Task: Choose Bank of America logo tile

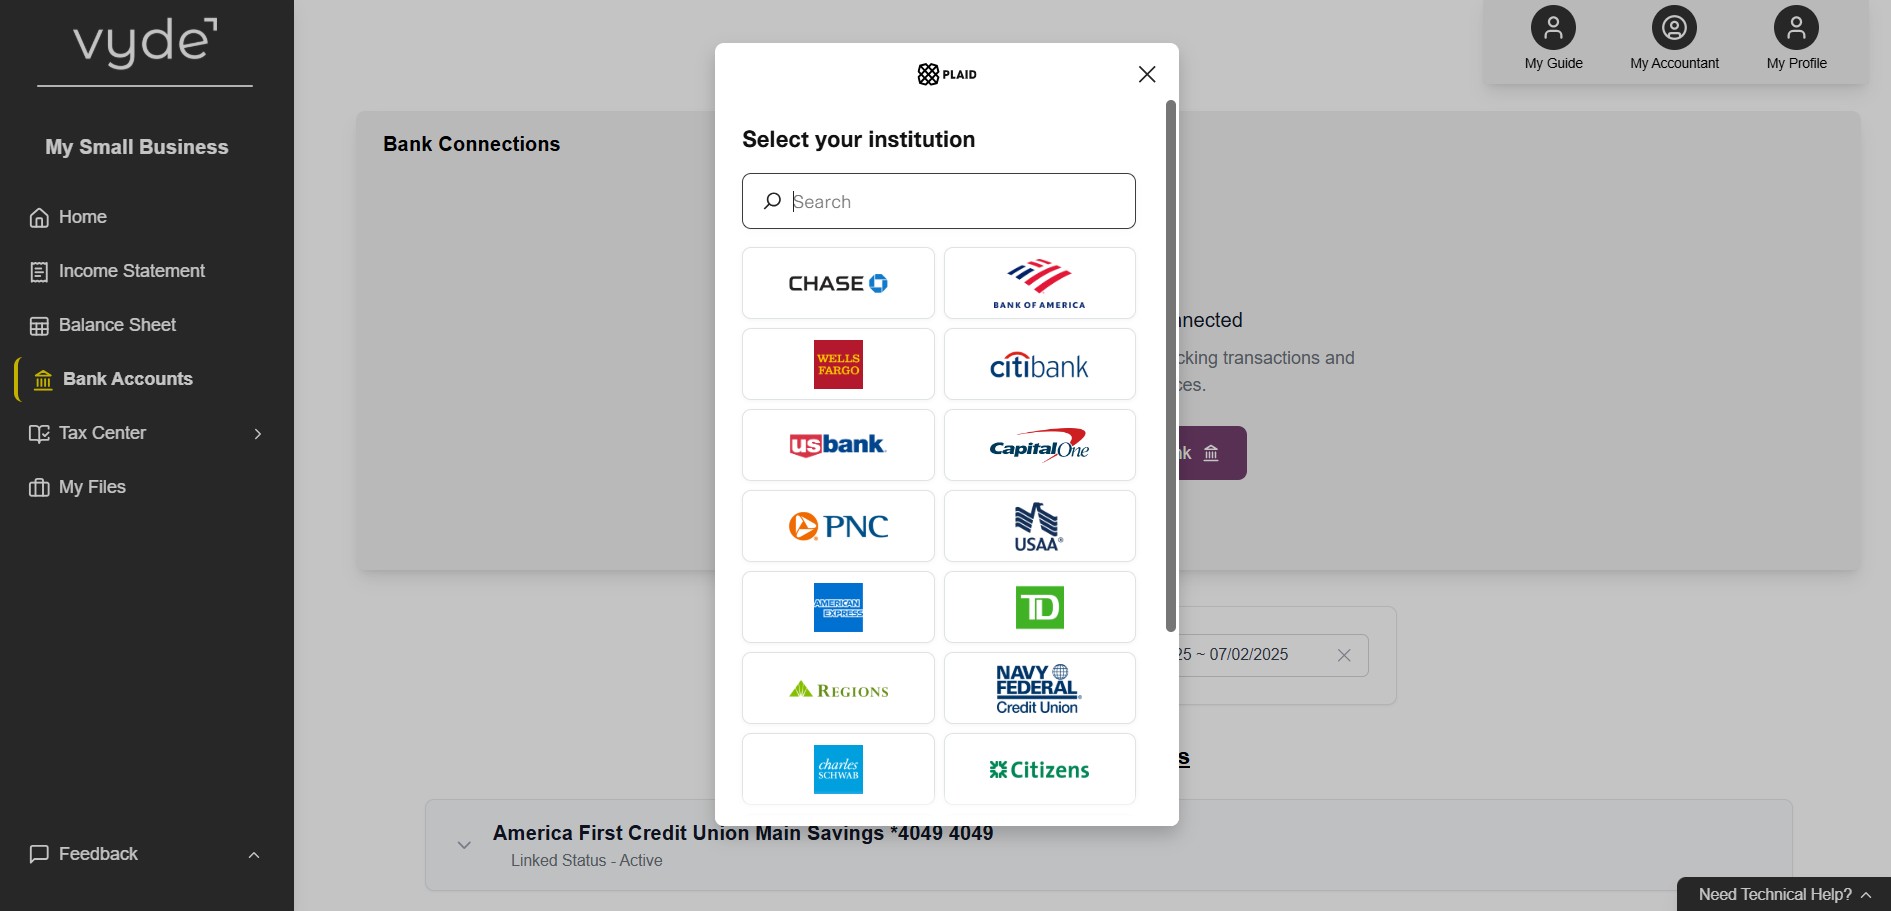Action: 1039,283
